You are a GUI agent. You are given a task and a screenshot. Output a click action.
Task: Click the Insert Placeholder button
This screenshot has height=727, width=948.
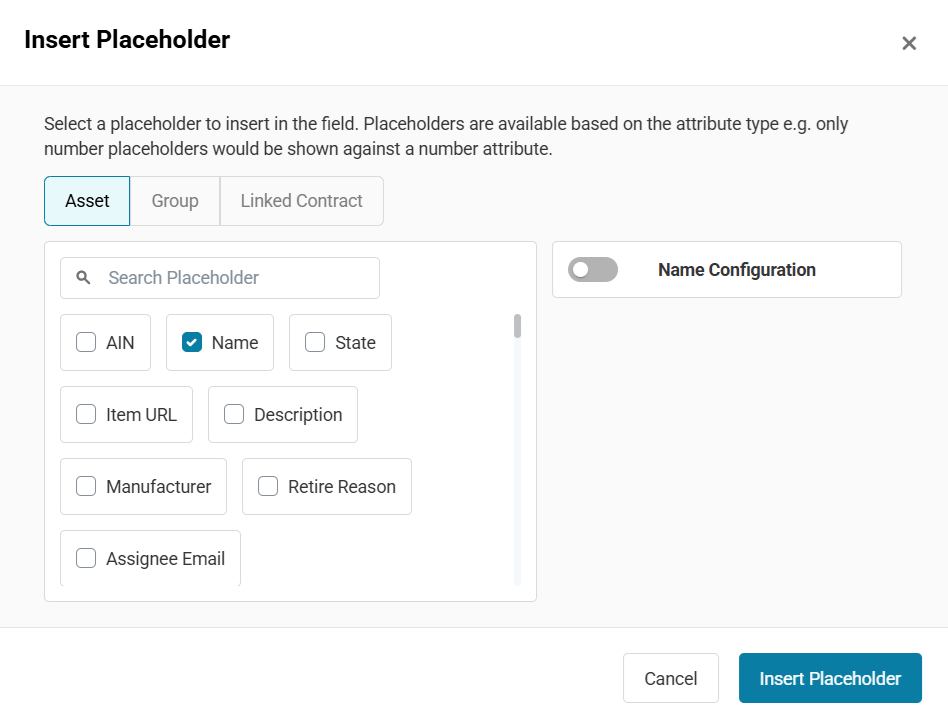pyautogui.click(x=830, y=679)
